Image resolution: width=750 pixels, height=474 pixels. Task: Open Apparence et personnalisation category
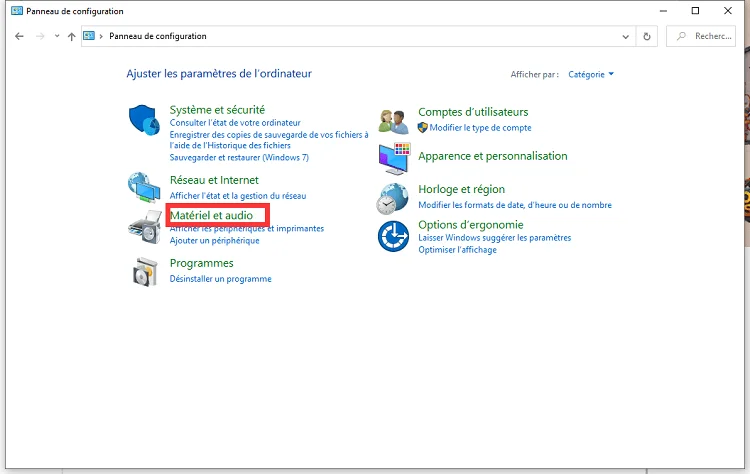pos(493,156)
